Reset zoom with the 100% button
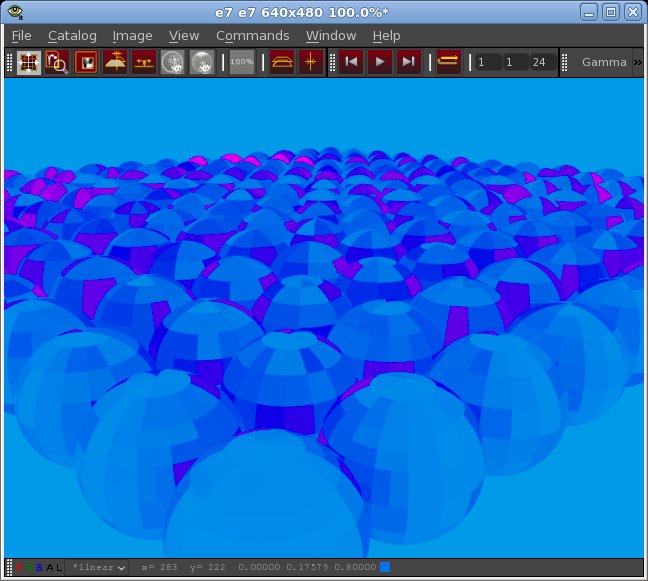Viewport: 648px width, 581px height. coord(242,62)
